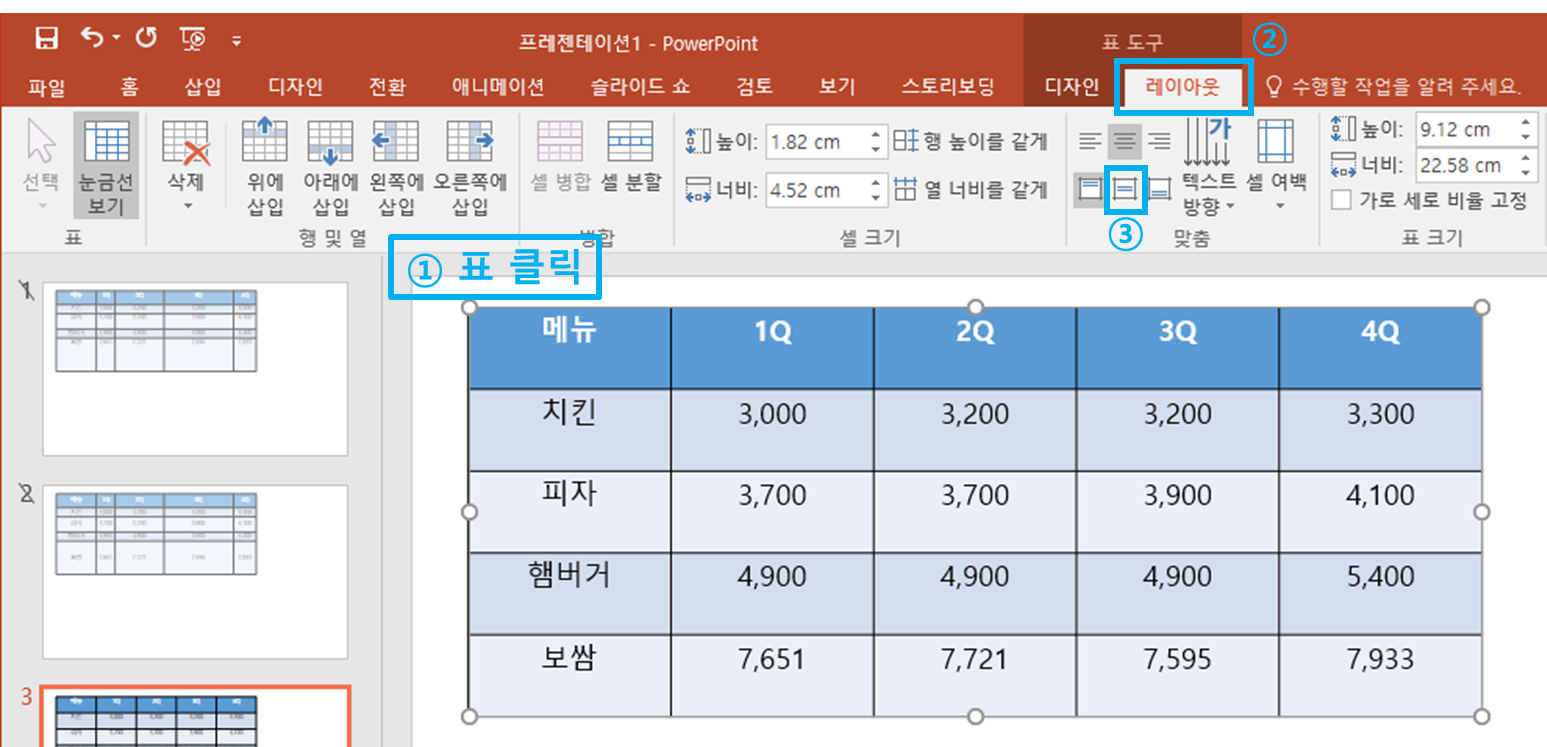Click the 치킨 cell
Image resolution: width=1547 pixels, height=747 pixels.
pos(570,430)
